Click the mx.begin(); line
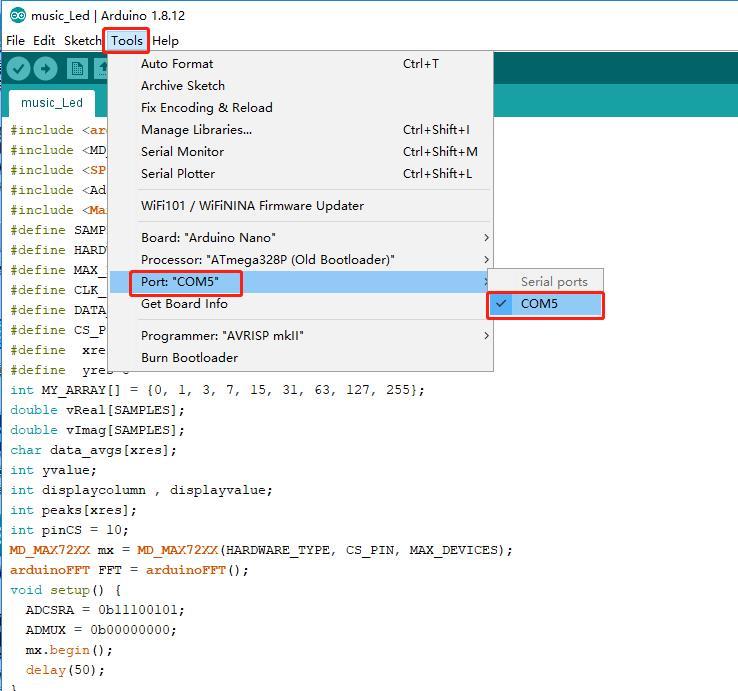This screenshot has height=691, width=738. click(69, 651)
